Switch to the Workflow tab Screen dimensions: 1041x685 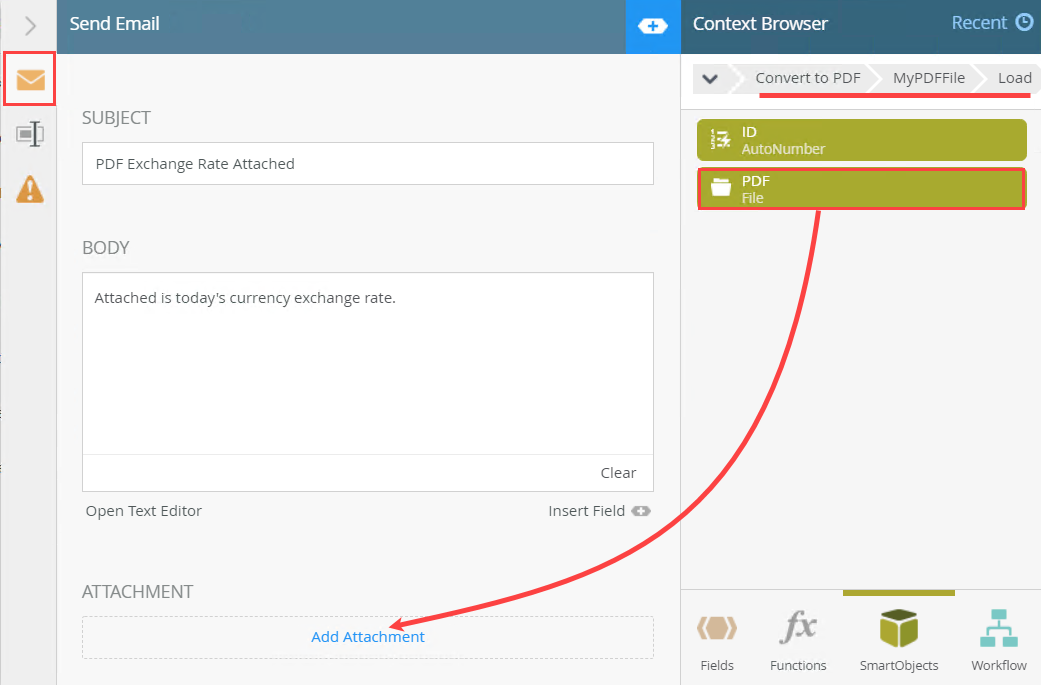pyautogui.click(x=998, y=641)
